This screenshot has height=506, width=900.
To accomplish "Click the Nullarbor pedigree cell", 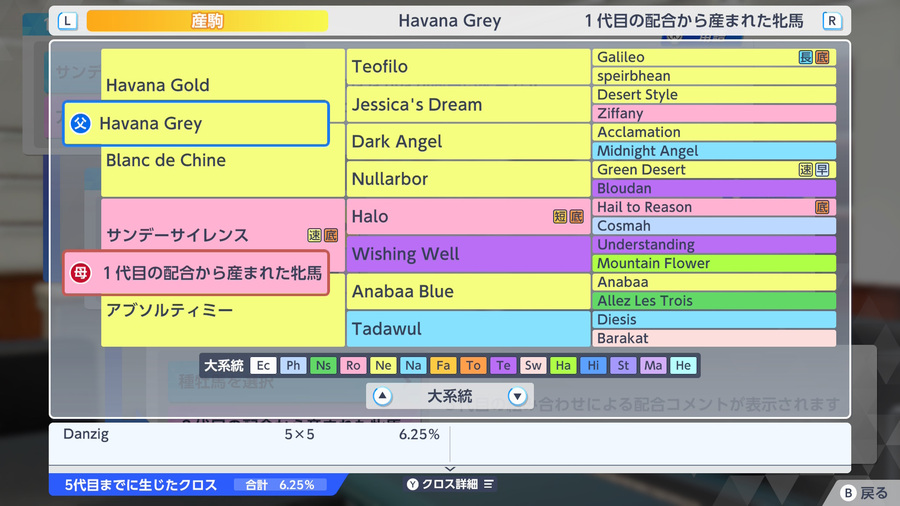I will point(468,179).
